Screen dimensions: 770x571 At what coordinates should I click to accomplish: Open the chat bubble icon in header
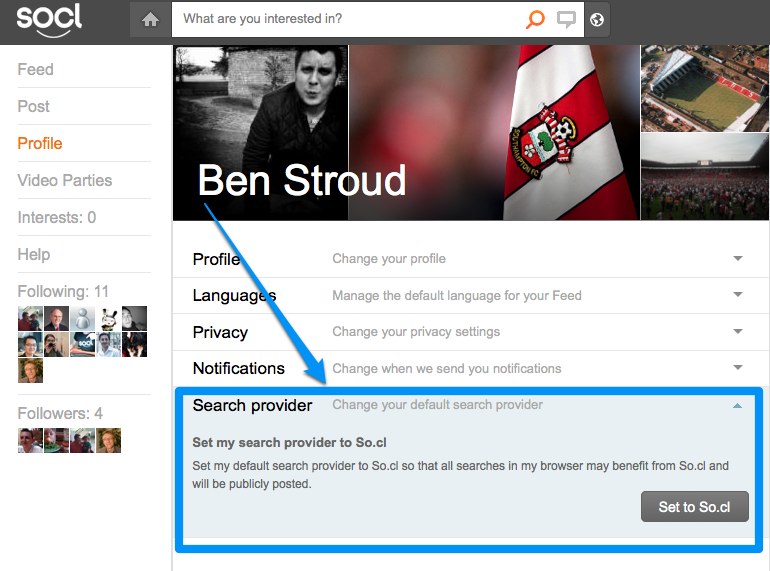567,19
